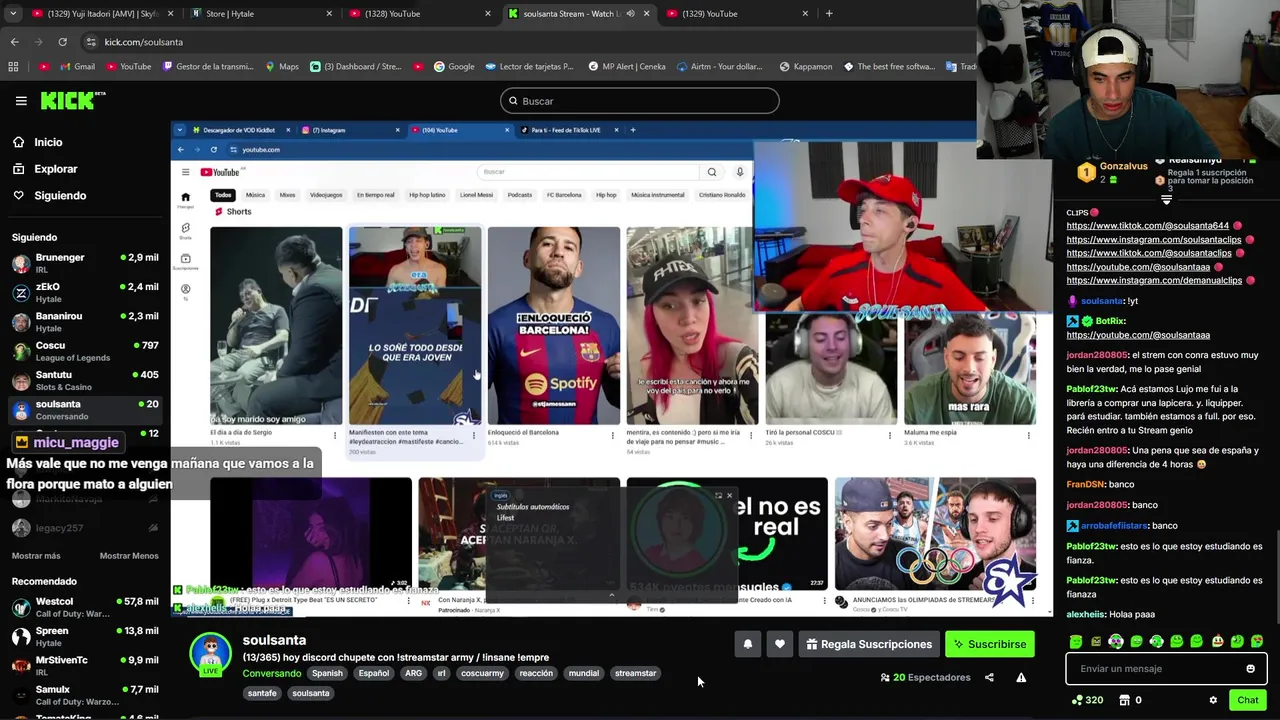Toggle notification bell for soulsanta
Viewport: 1280px width, 720px height.
tap(748, 644)
